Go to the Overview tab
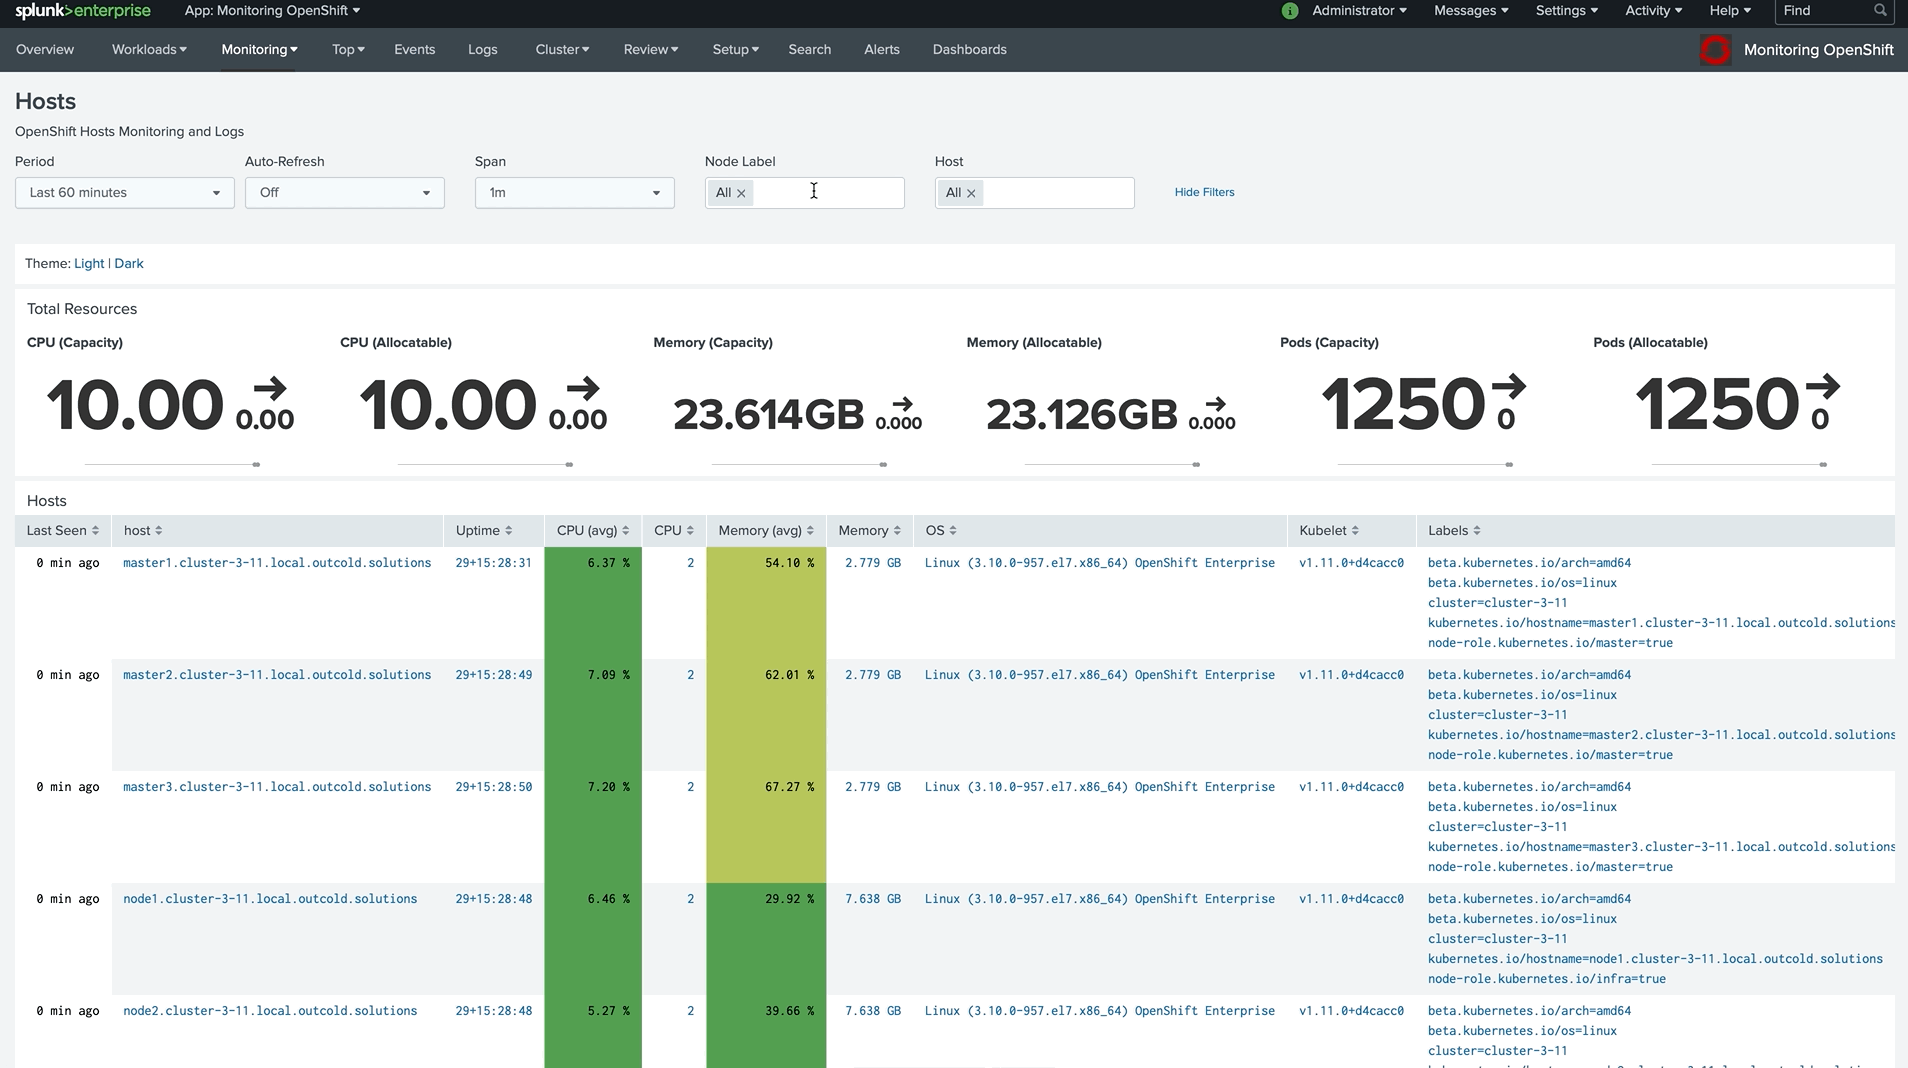 (x=45, y=50)
